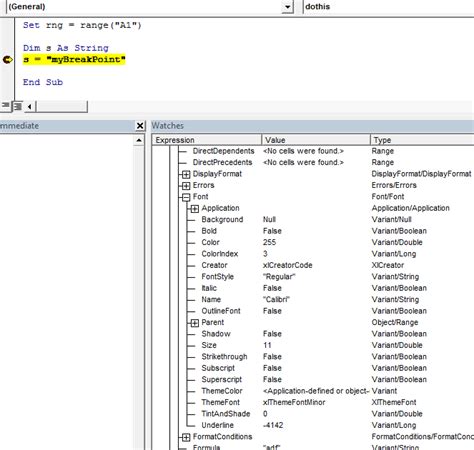Viewport: 474px width, 450px height.
Task: Click the highlighted s = "myBreakPoint" line
Action: point(74,60)
